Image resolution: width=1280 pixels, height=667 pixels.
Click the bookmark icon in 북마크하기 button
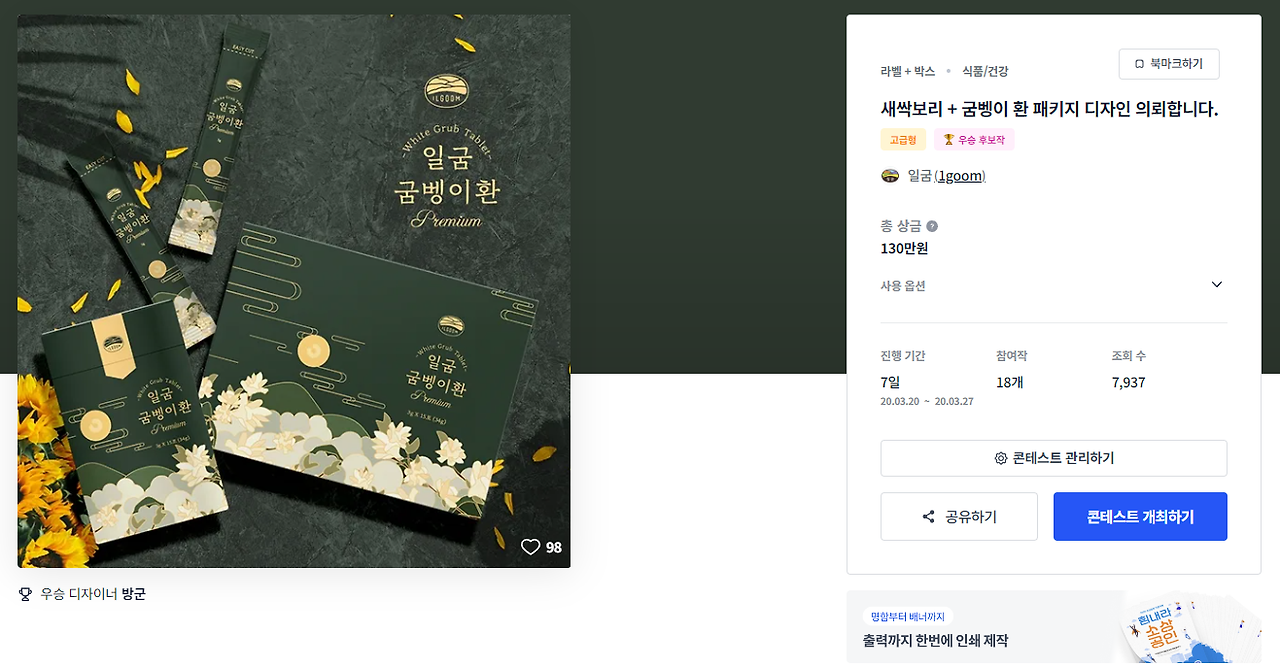(x=1139, y=64)
